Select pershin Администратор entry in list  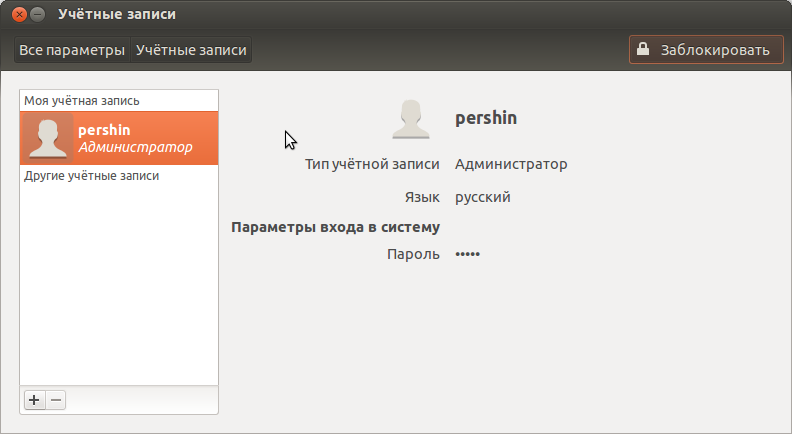pyautogui.click(x=119, y=138)
